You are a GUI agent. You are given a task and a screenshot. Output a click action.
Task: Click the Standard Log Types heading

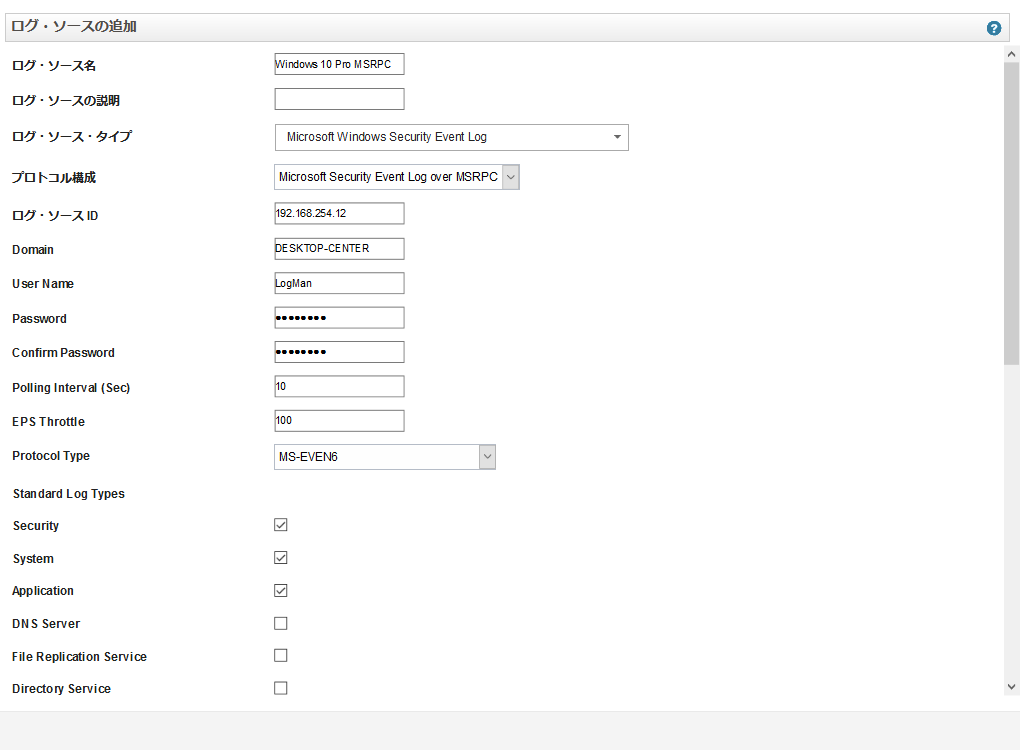[69, 494]
